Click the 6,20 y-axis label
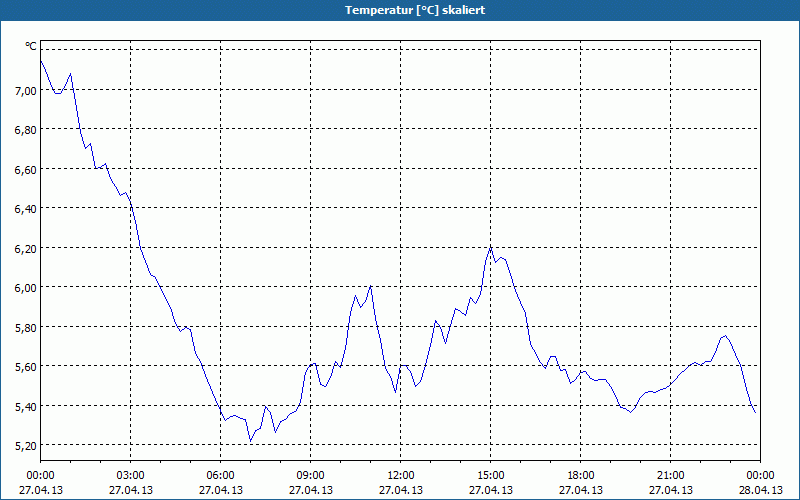Image resolution: width=800 pixels, height=500 pixels. 26,248
